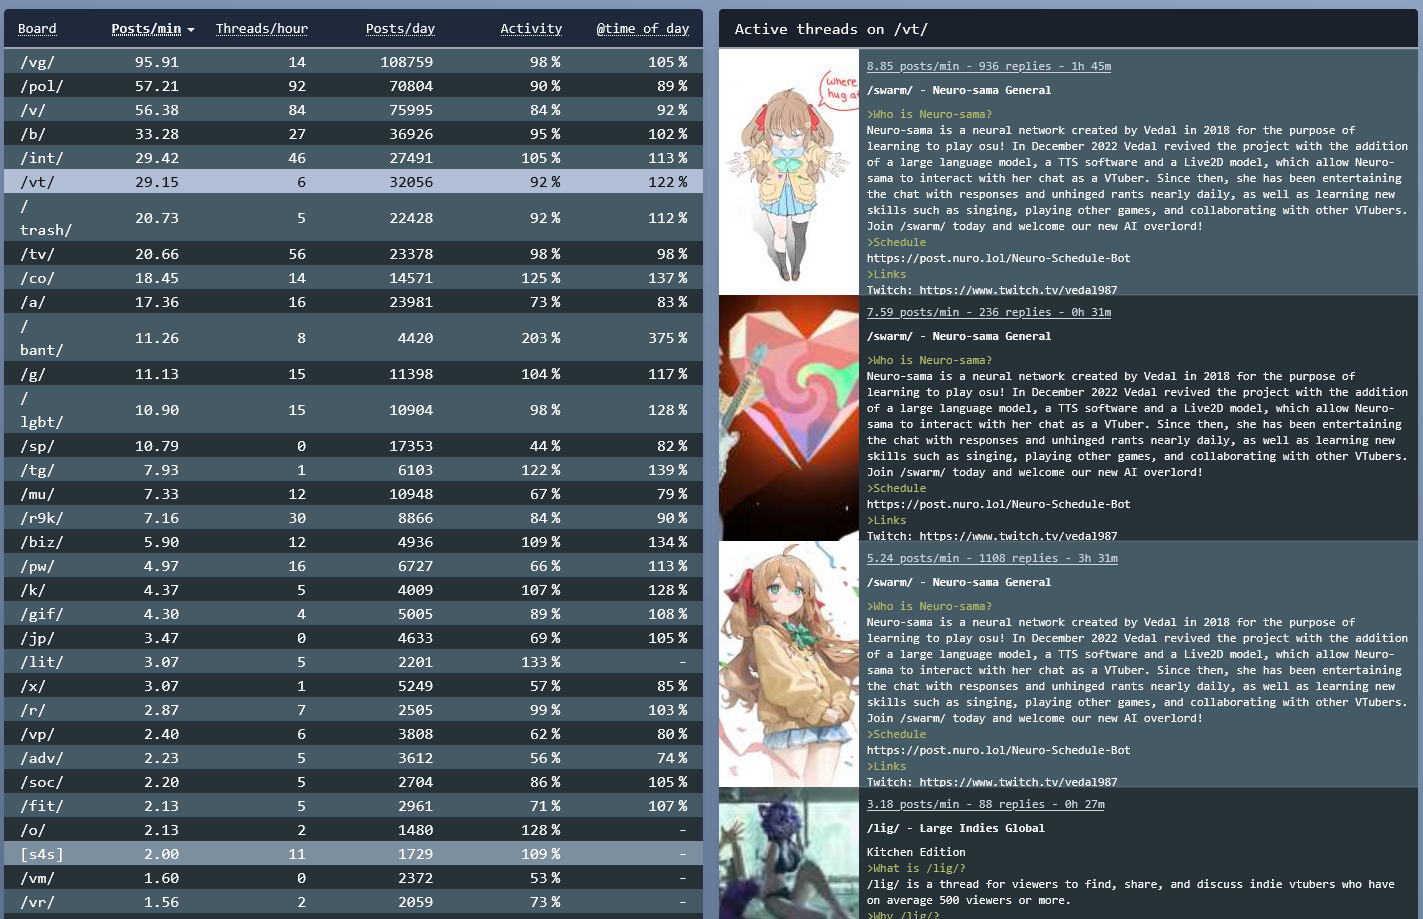Screen dimensions: 1423x919
Task: Select the /b/ board row
Action: (354, 133)
